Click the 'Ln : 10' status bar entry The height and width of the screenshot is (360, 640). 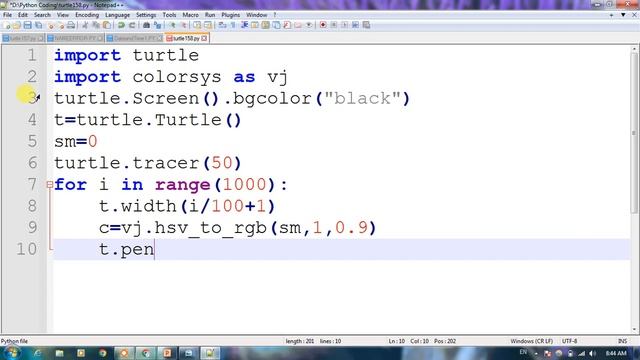point(396,341)
